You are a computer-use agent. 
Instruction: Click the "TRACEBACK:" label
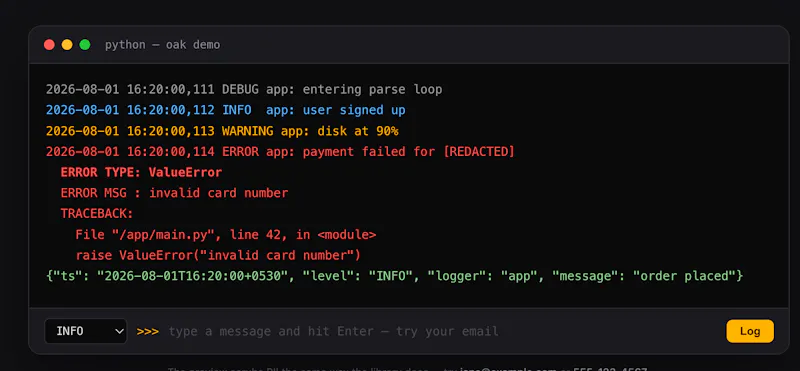[97, 214]
